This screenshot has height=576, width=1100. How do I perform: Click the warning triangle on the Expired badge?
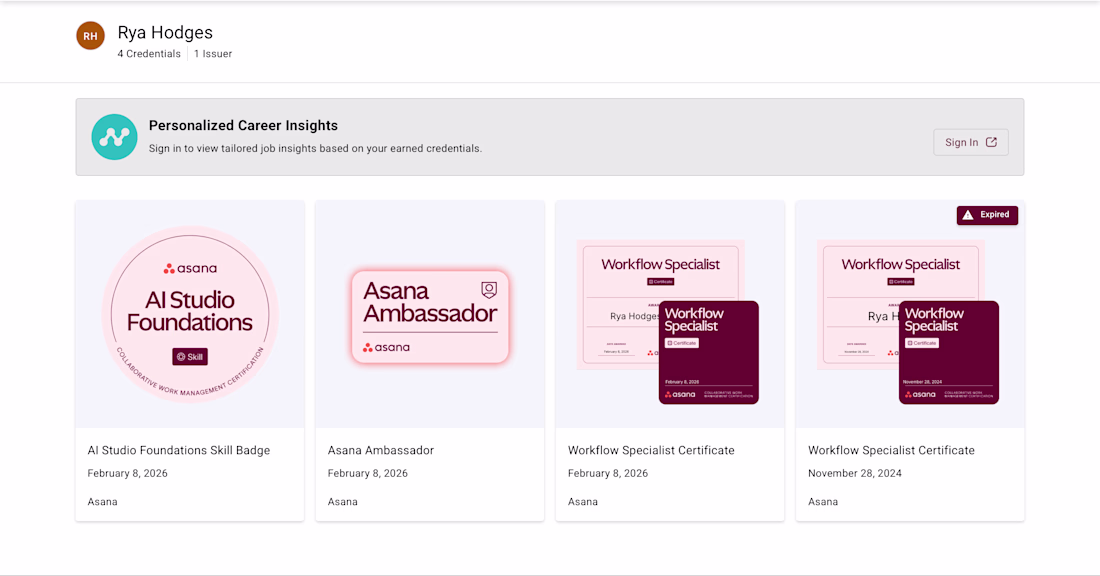(967, 215)
